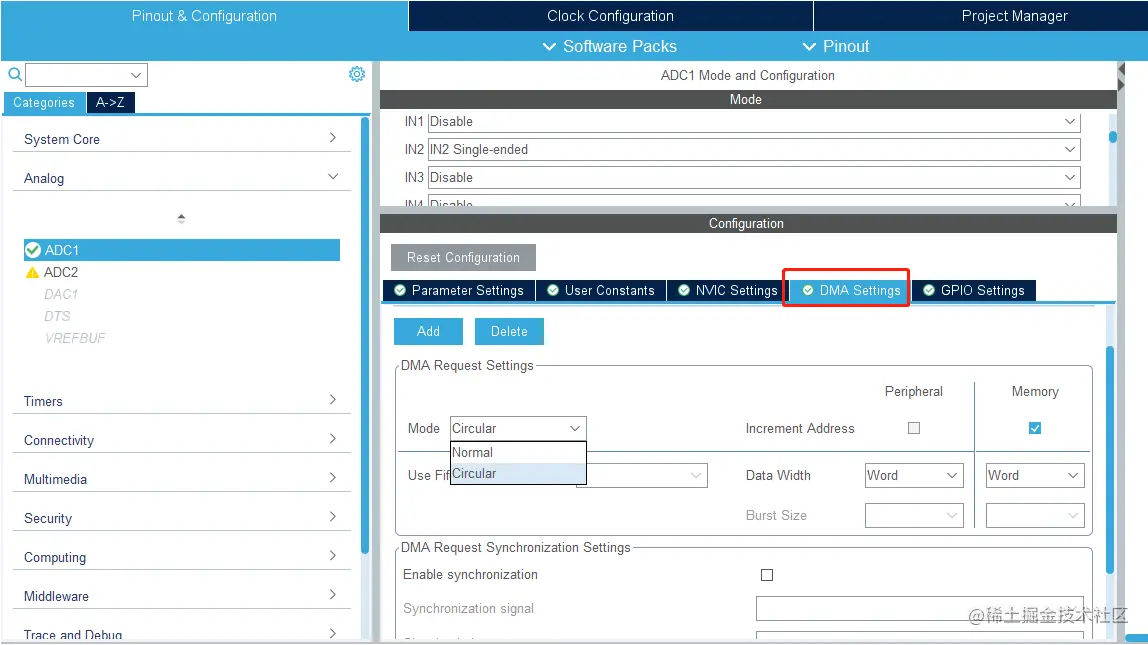Switch to Pinout & Configuration tab
1148x645 pixels.
click(x=204, y=15)
